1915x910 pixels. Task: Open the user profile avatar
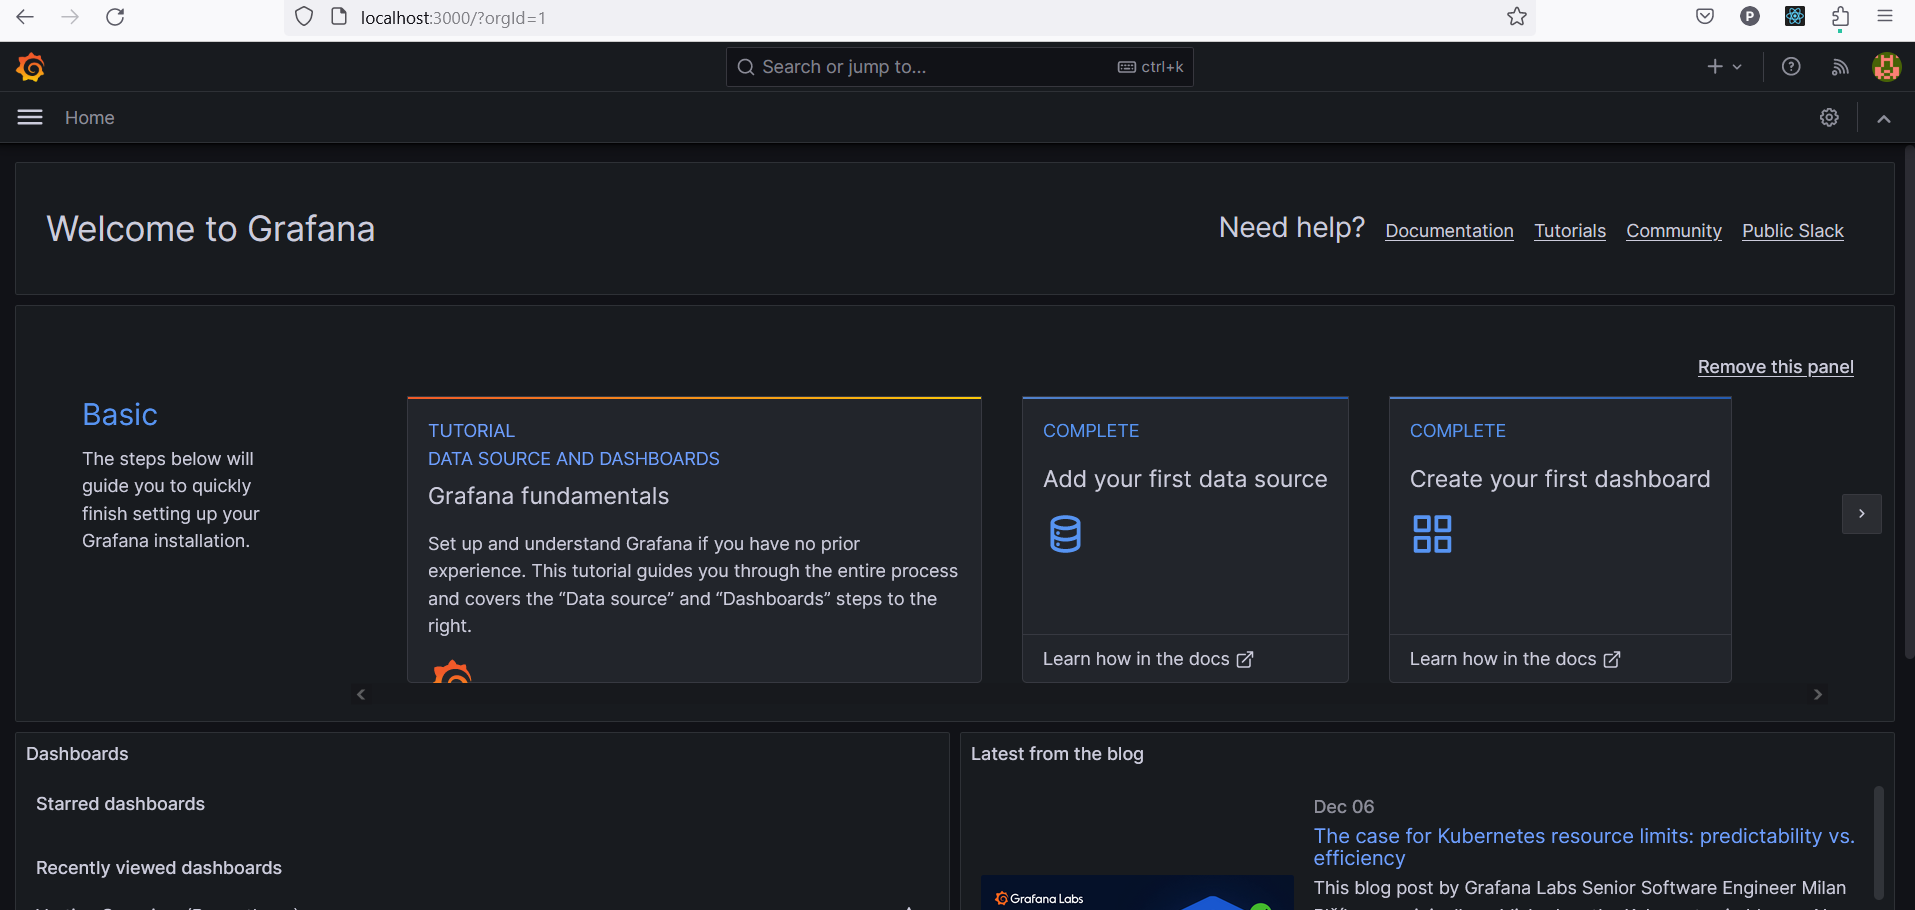[x=1886, y=67]
